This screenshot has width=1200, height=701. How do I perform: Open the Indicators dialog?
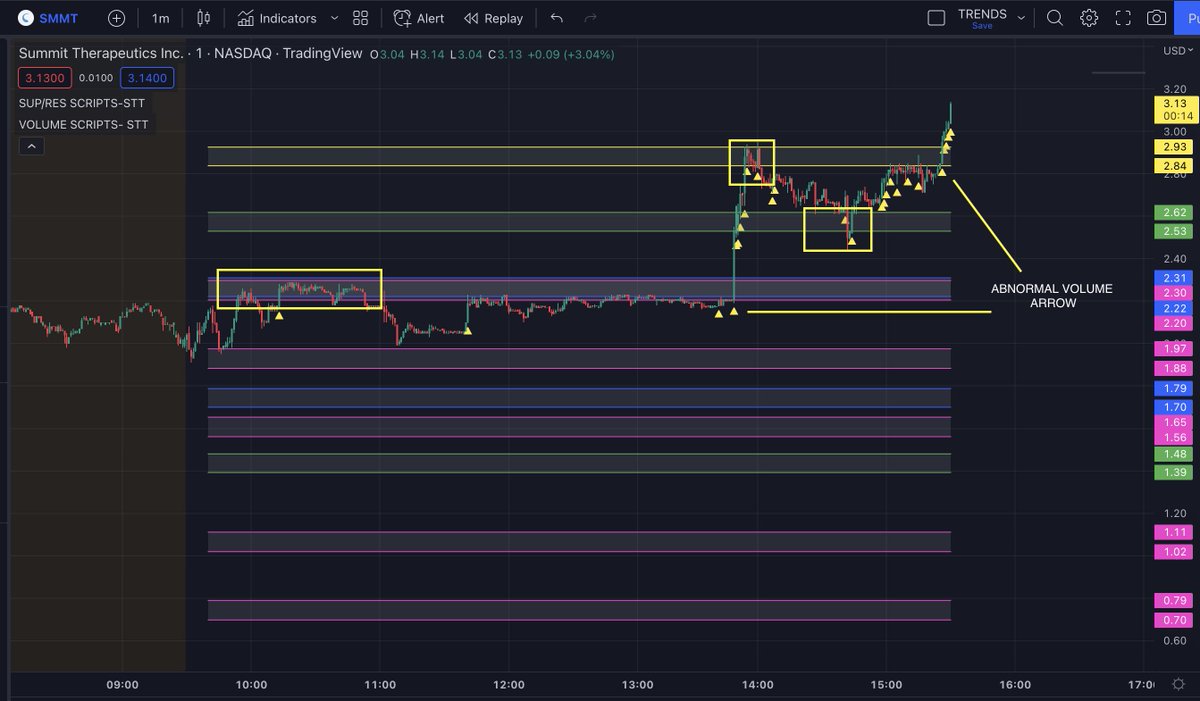(277, 18)
